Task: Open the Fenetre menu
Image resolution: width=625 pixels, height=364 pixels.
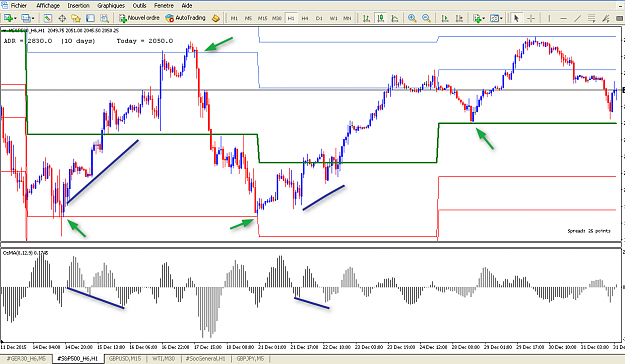Action: (x=164, y=6)
